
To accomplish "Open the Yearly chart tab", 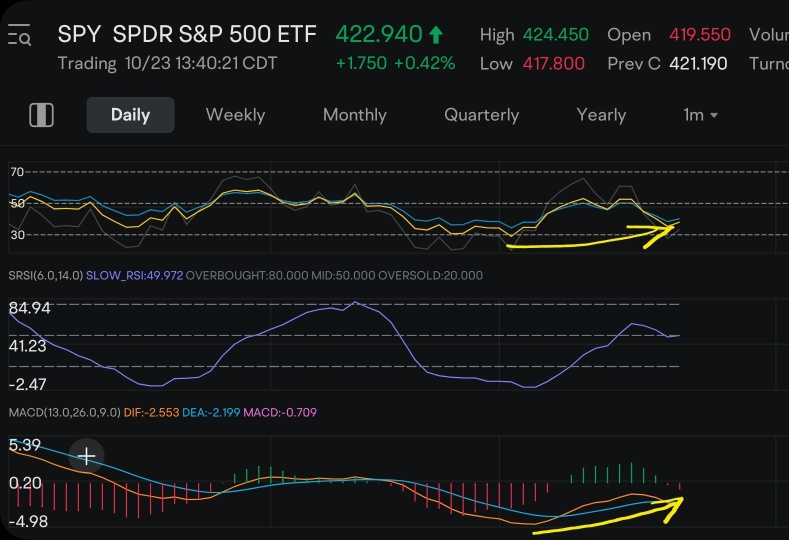I will (x=601, y=115).
